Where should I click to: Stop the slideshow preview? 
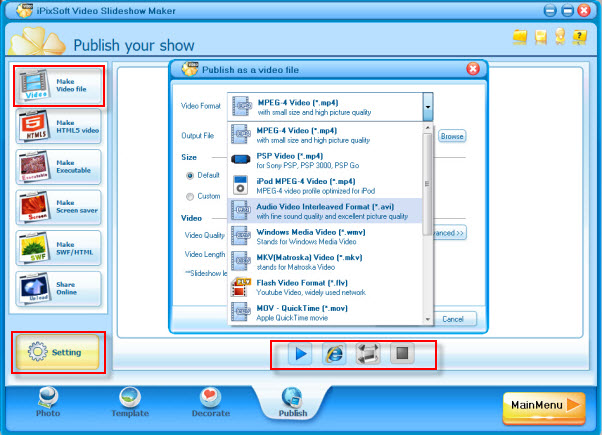coord(401,354)
